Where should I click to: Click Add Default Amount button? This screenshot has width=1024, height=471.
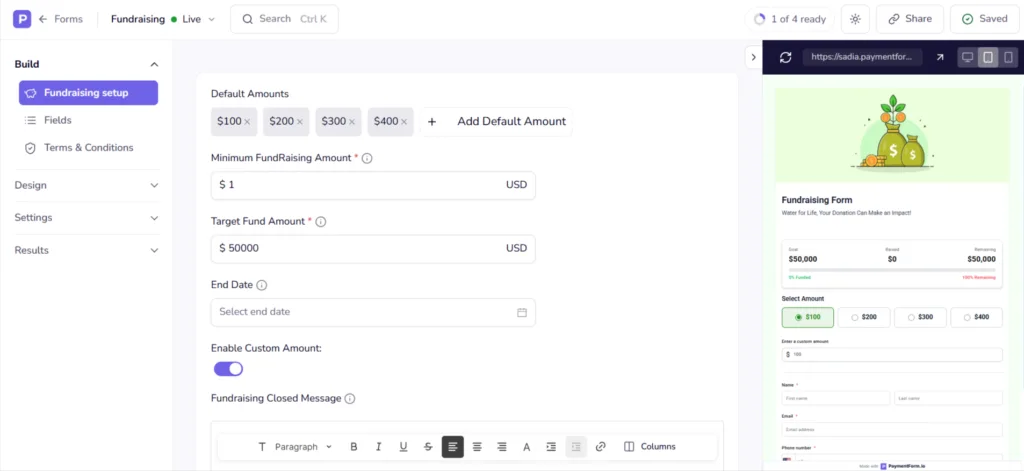pos(496,122)
